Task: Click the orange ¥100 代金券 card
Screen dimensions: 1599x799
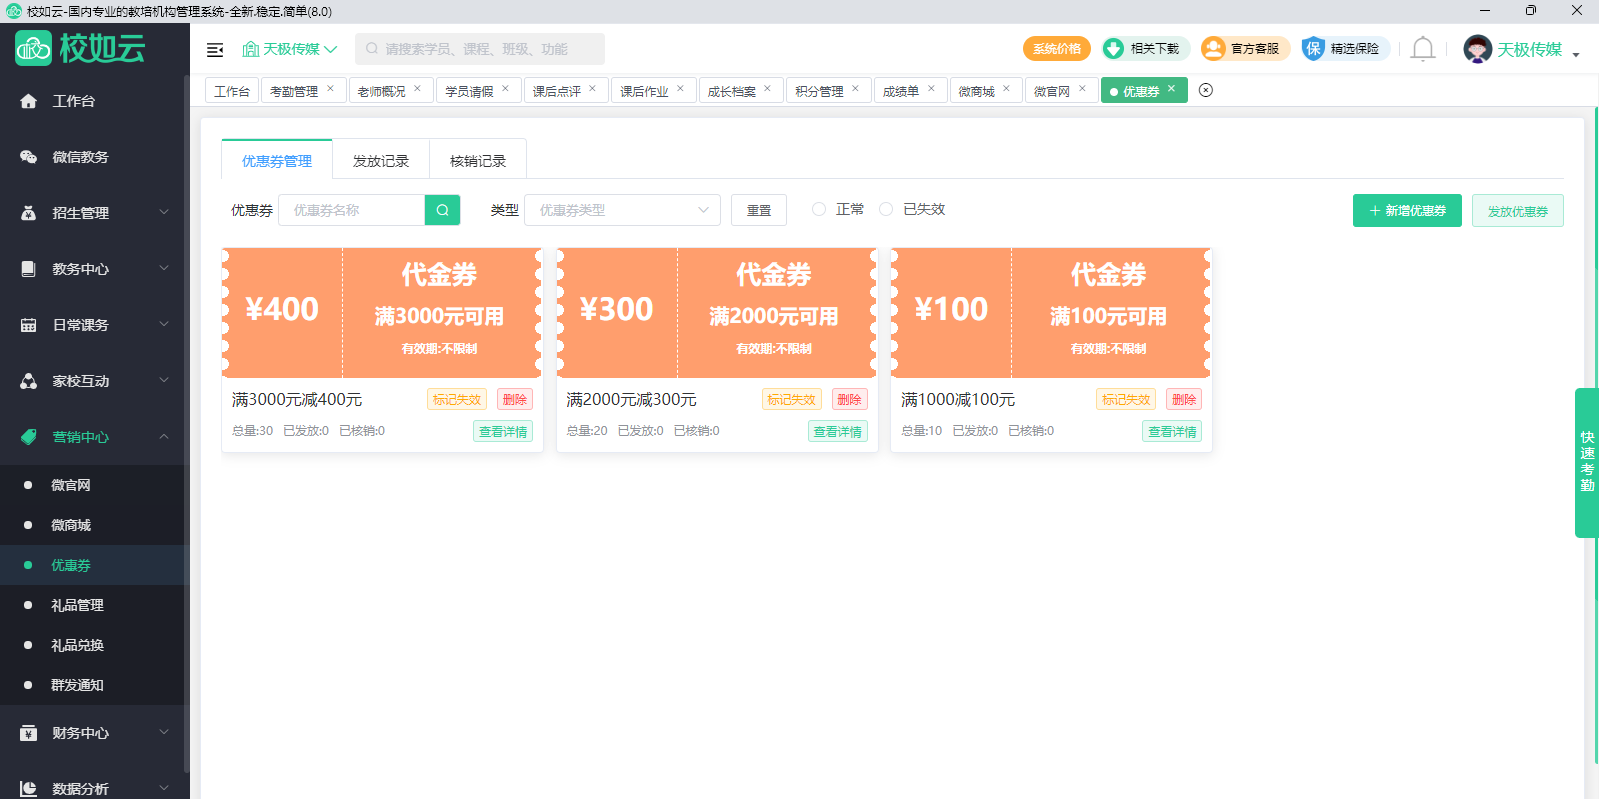Action: click(1051, 312)
